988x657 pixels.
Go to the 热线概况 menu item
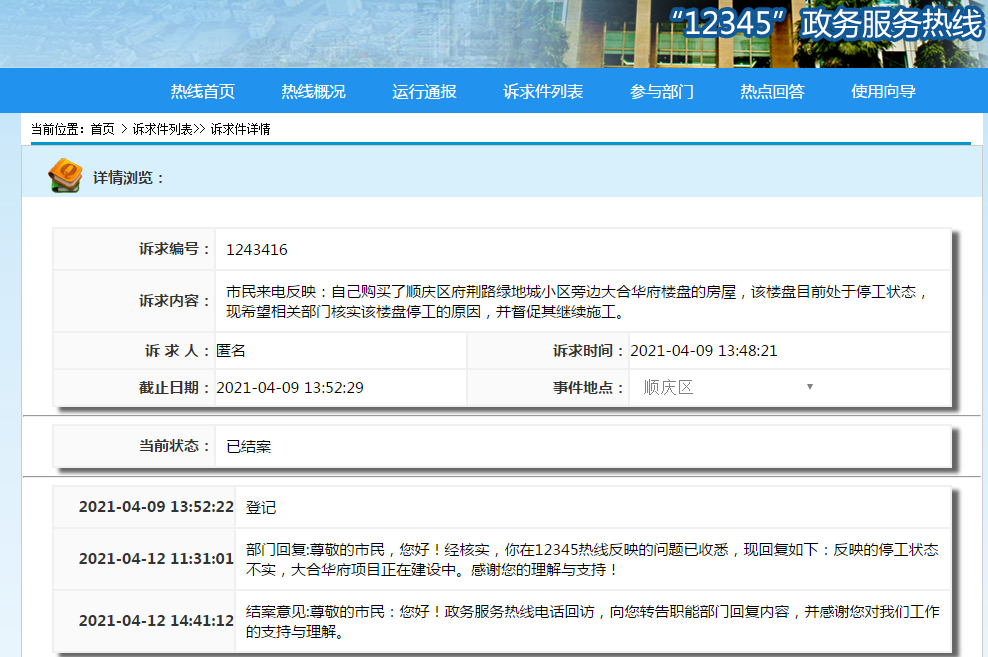point(313,92)
